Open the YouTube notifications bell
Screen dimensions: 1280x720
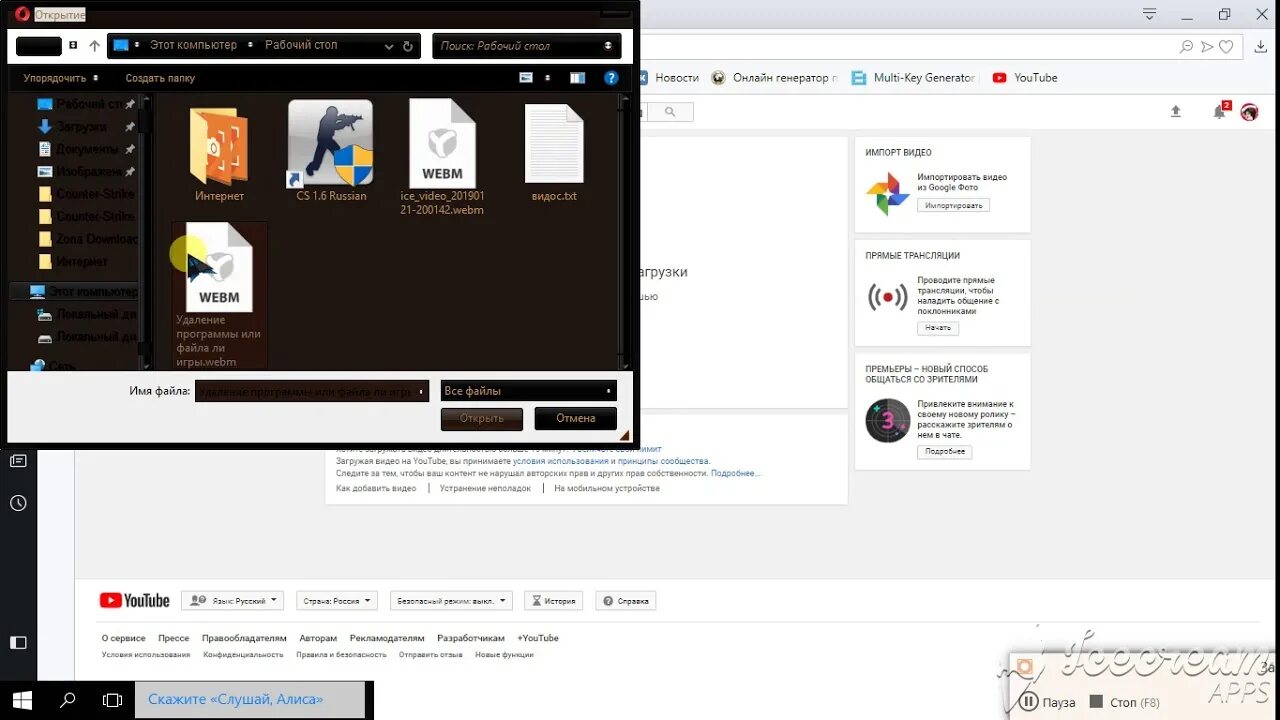(x=1220, y=111)
